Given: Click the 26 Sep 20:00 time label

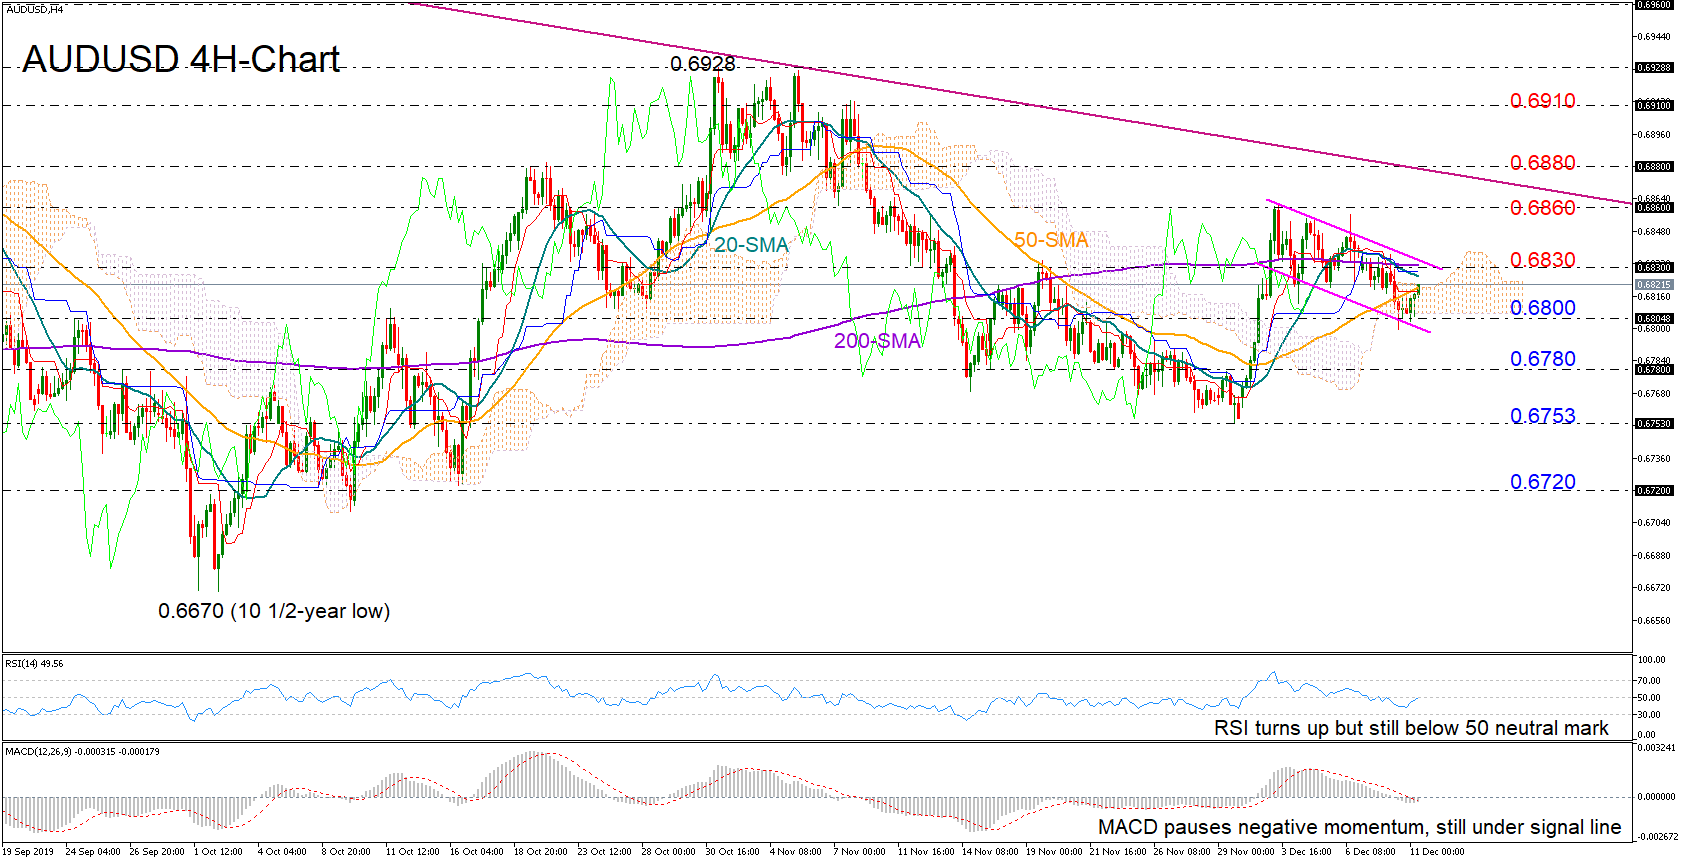Looking at the screenshot, I should [156, 852].
